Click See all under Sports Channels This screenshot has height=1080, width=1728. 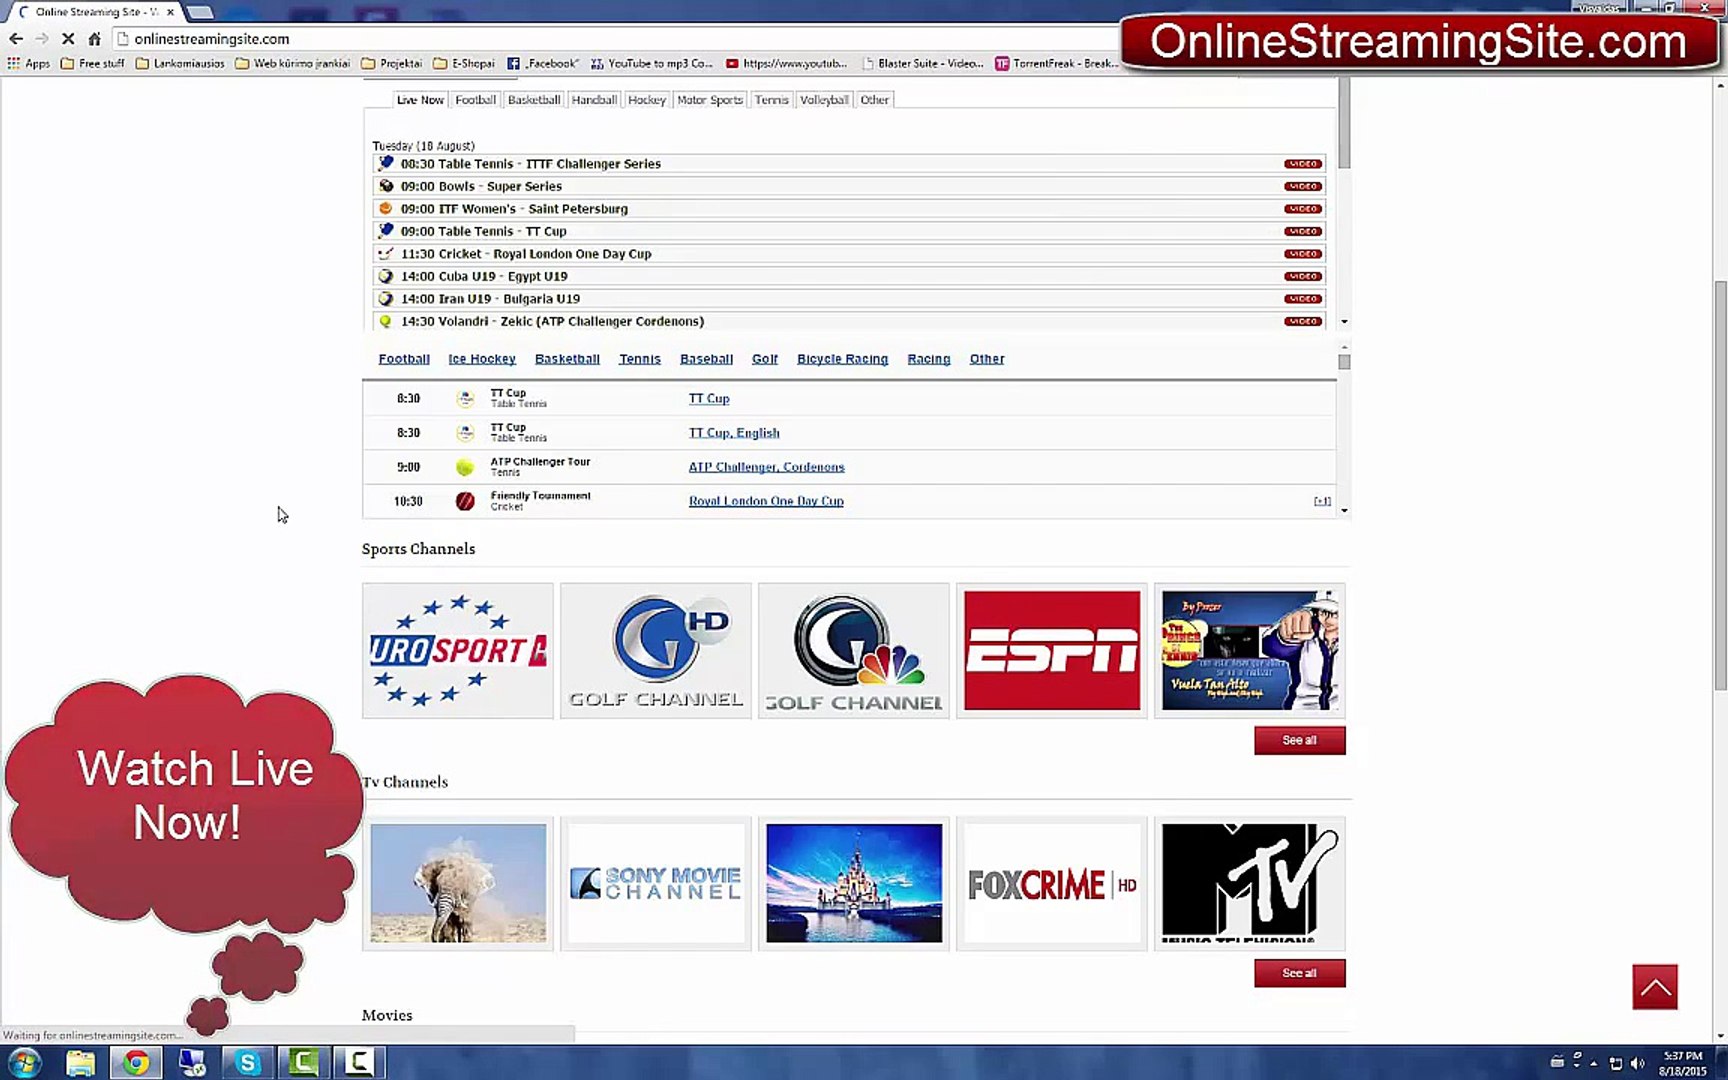click(x=1299, y=740)
